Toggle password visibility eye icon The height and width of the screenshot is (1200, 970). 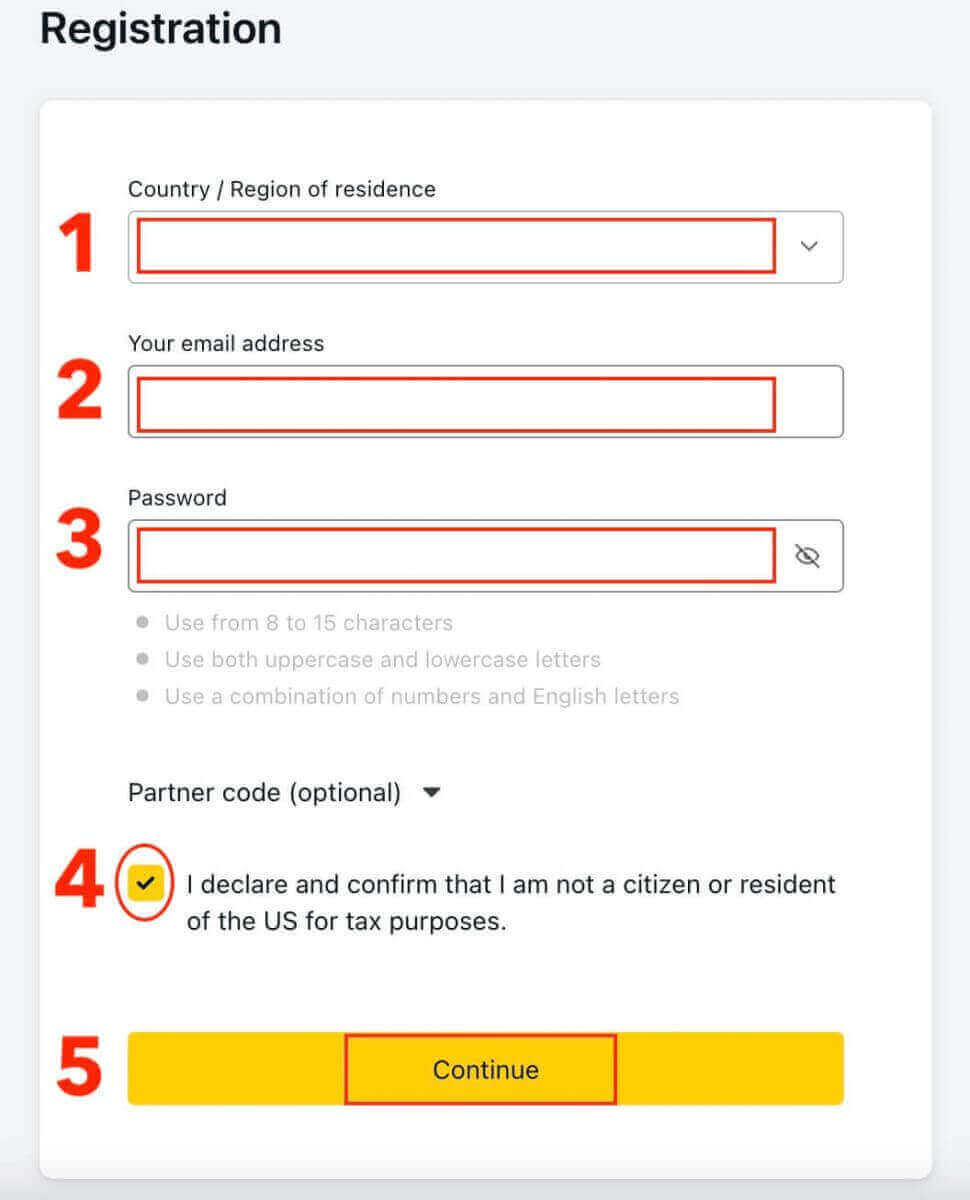807,556
